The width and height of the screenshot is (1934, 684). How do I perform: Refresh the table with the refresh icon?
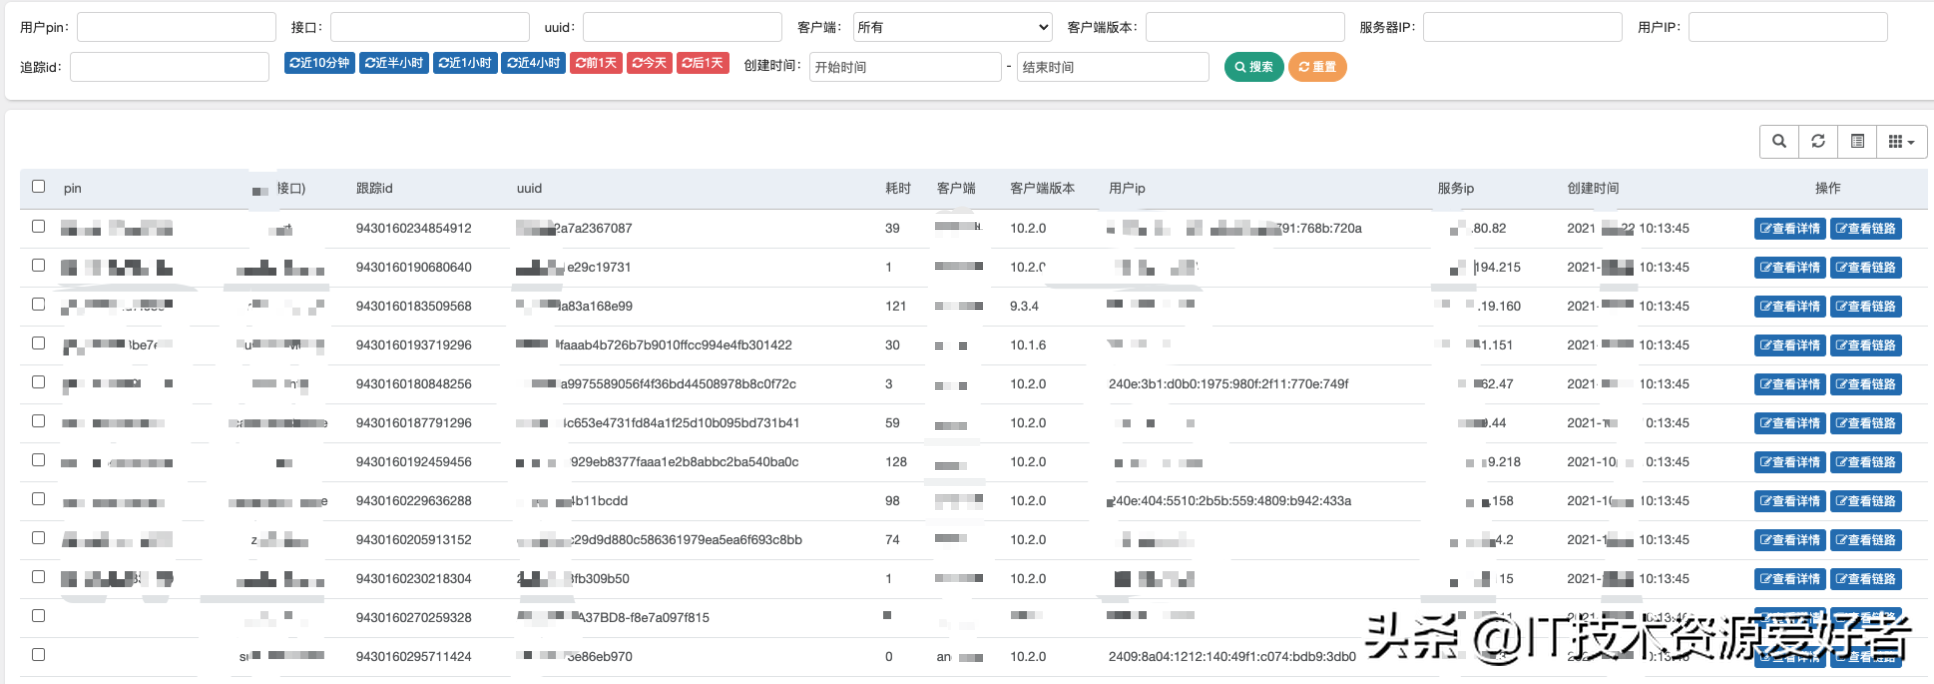1818,141
